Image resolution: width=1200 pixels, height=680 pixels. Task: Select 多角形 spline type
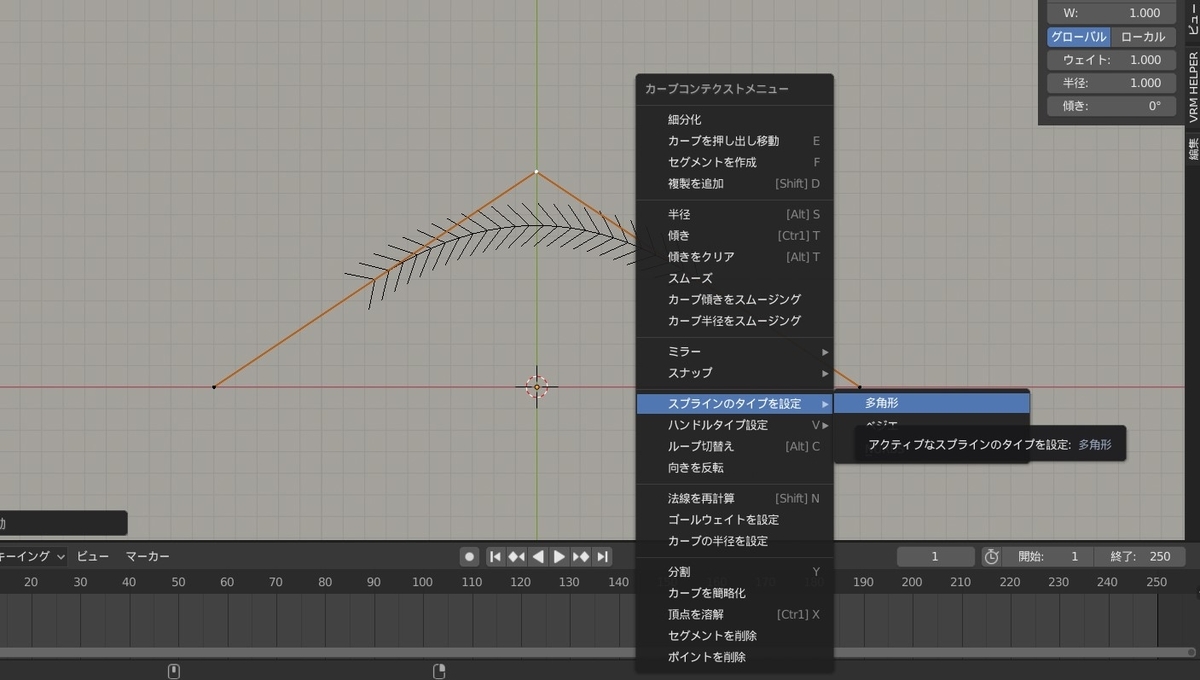coord(931,403)
